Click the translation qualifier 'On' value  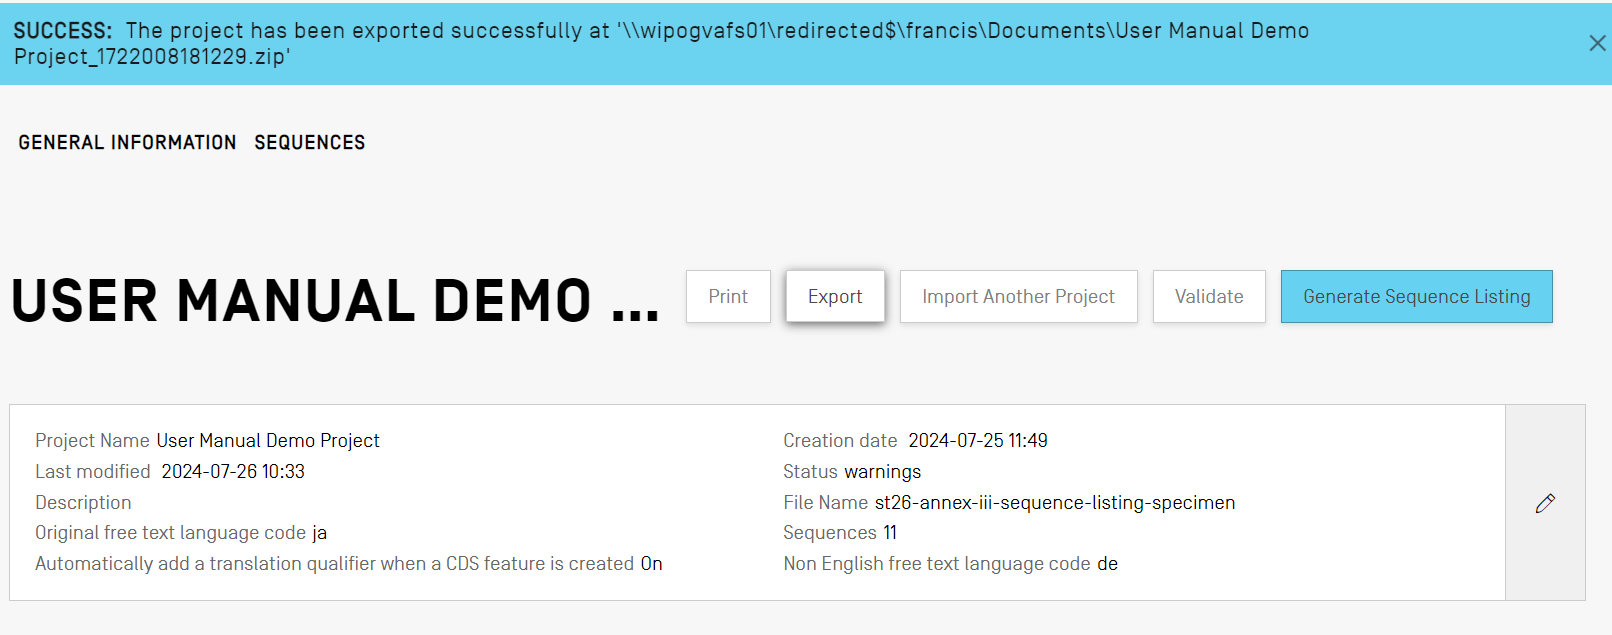pos(651,564)
